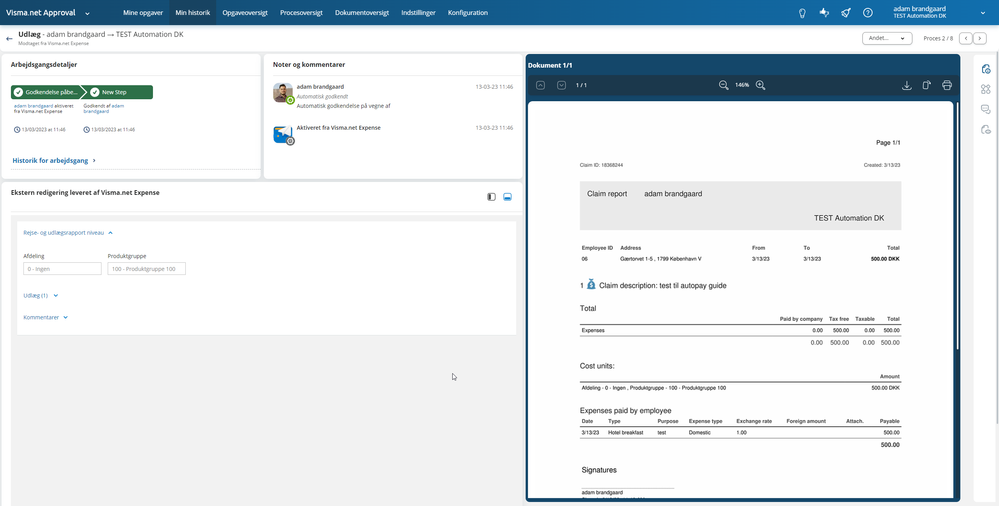Open Procesoversigt tab

click(301, 13)
